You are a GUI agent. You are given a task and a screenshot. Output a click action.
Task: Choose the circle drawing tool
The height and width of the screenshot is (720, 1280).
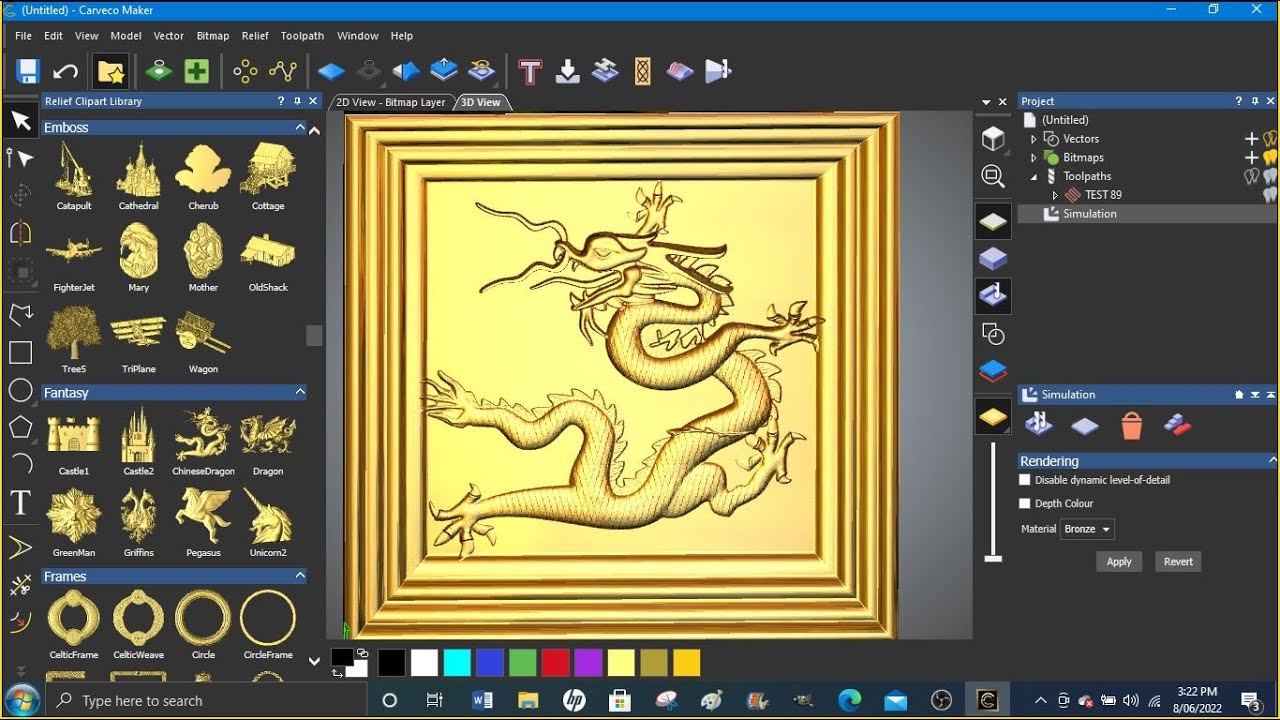20,390
